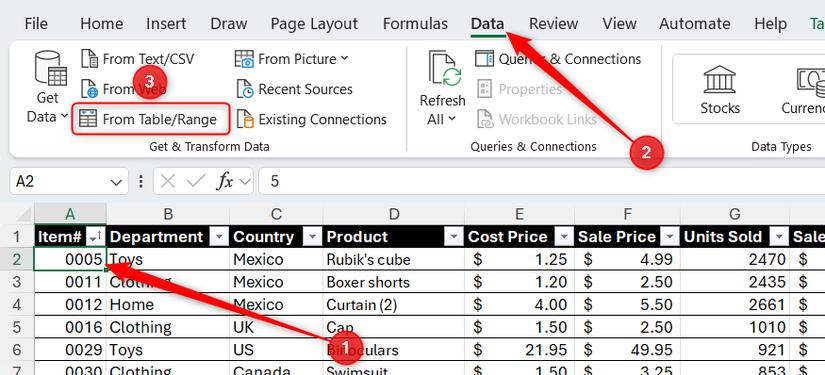The width and height of the screenshot is (825, 375).
Task: Open the Get Data menu
Action: pyautogui.click(x=48, y=87)
